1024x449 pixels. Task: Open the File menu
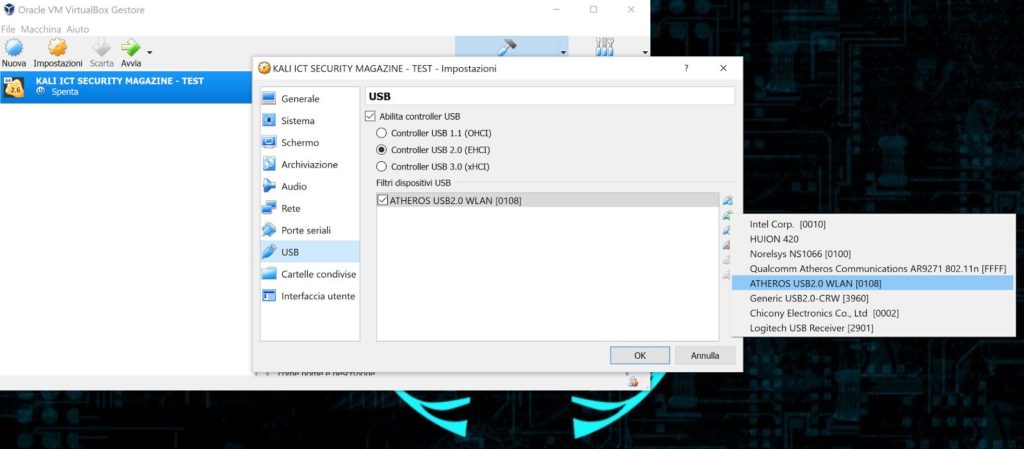8,29
